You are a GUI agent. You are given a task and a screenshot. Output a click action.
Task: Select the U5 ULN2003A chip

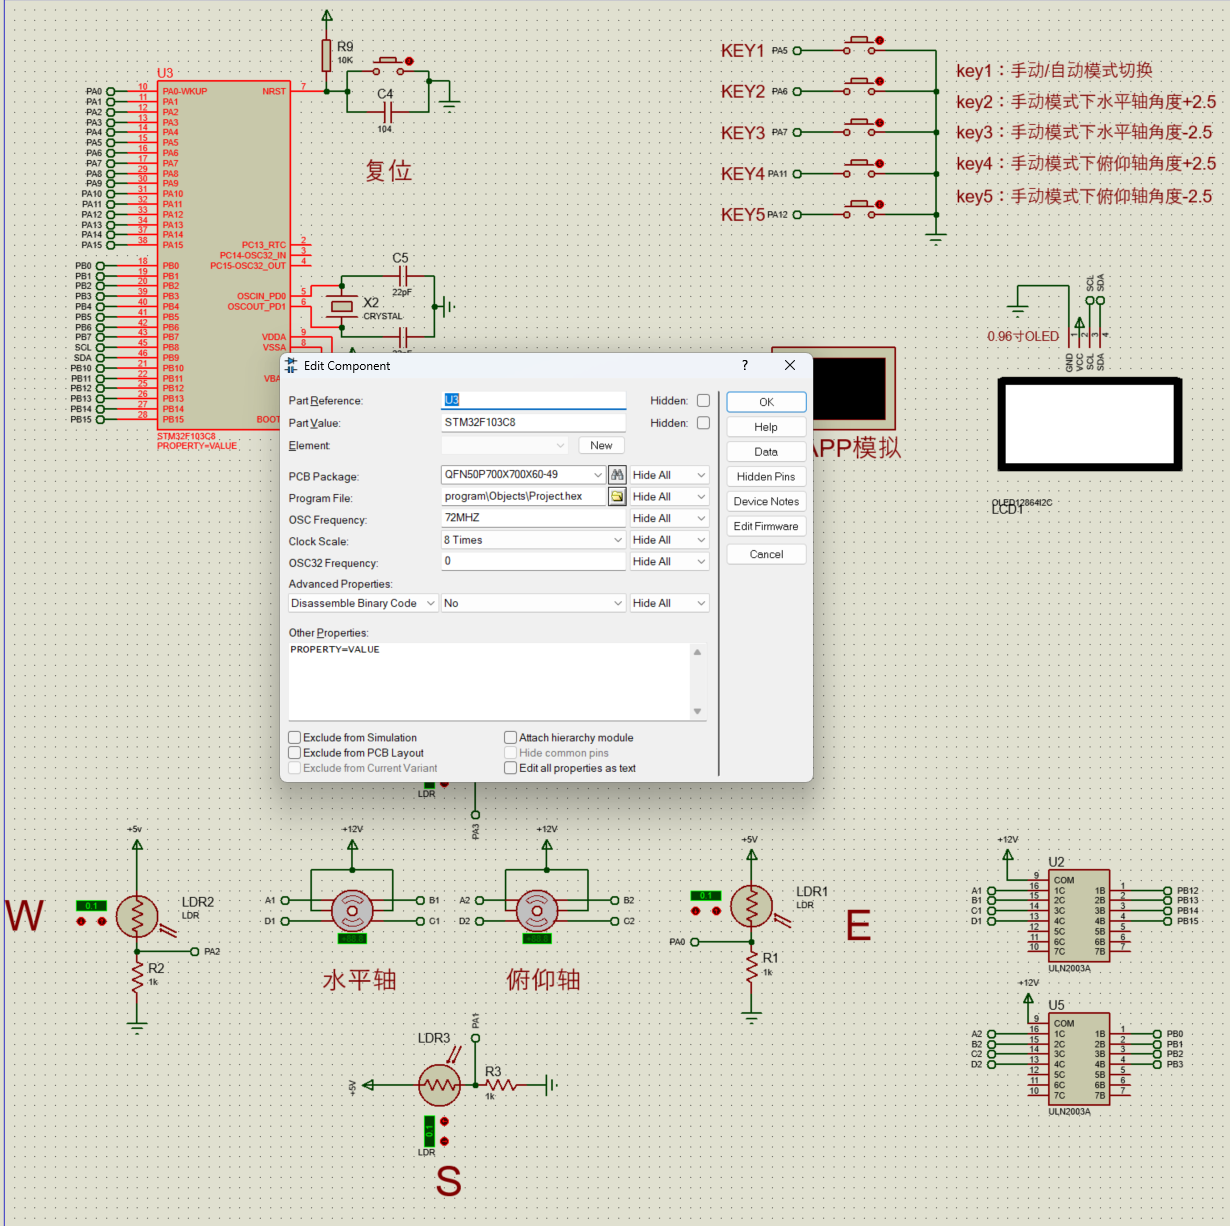pyautogui.click(x=1078, y=1060)
